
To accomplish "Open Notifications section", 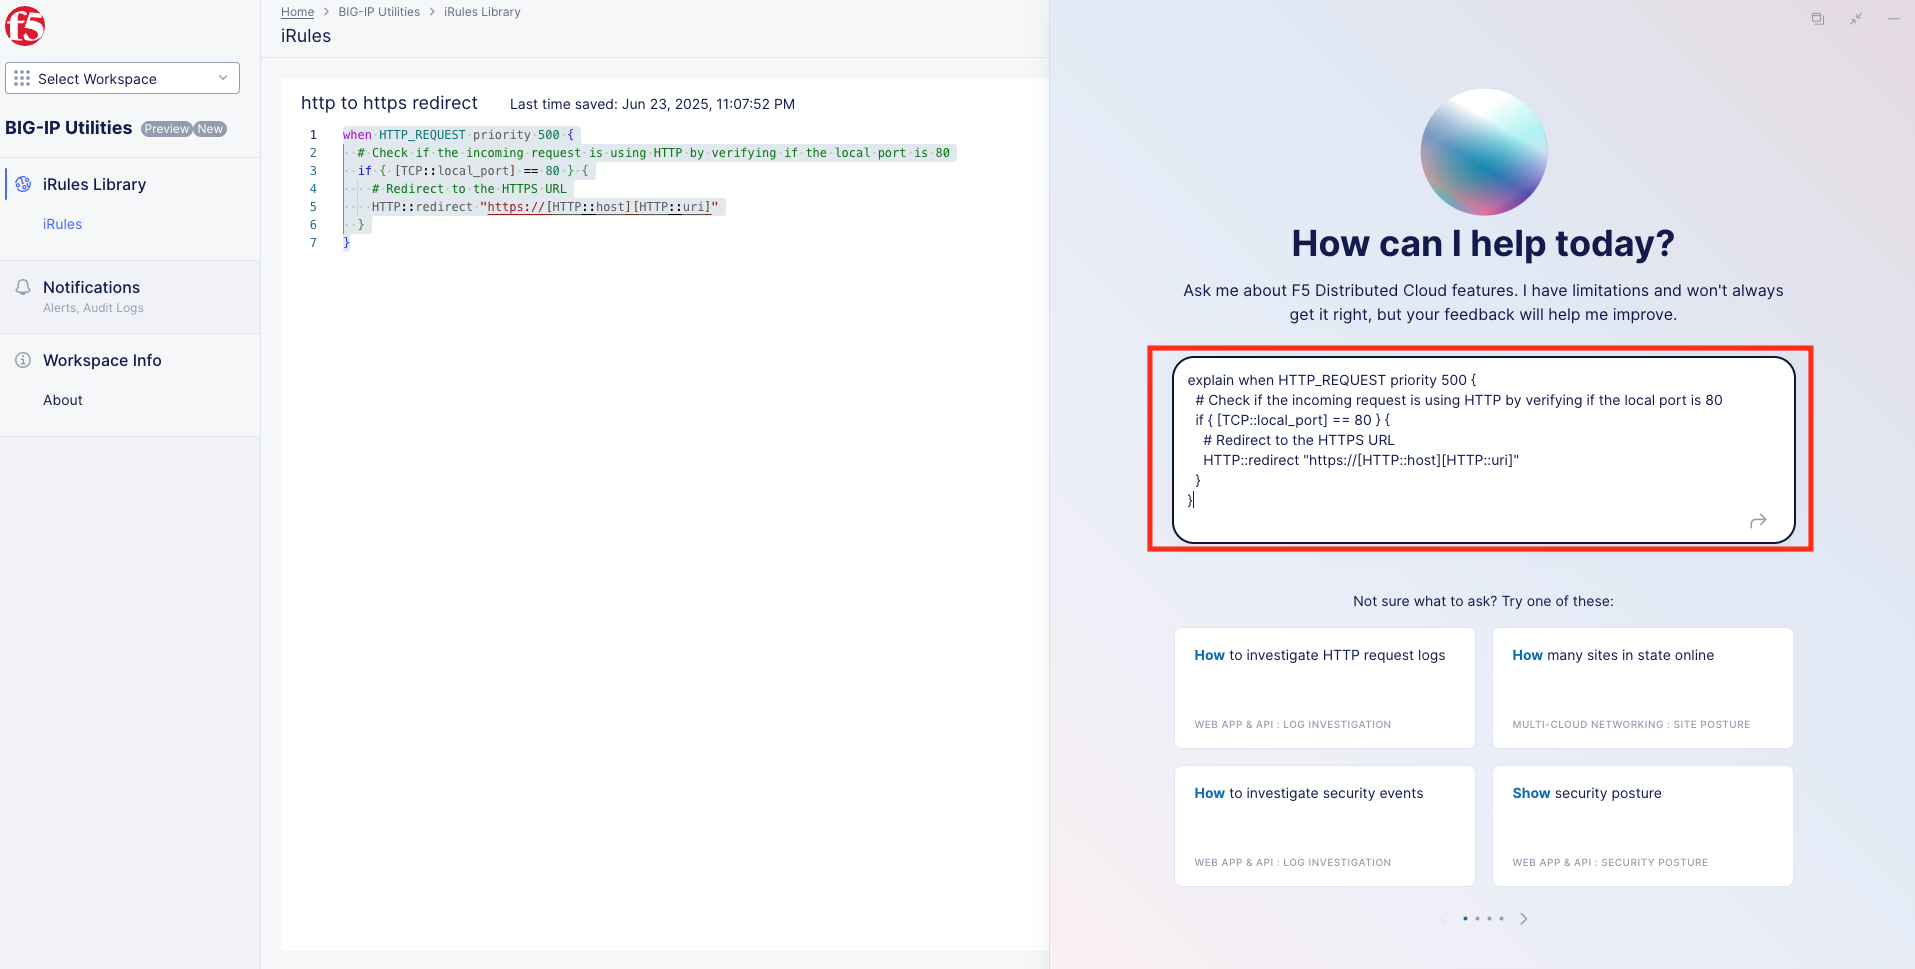I will pyautogui.click(x=91, y=287).
